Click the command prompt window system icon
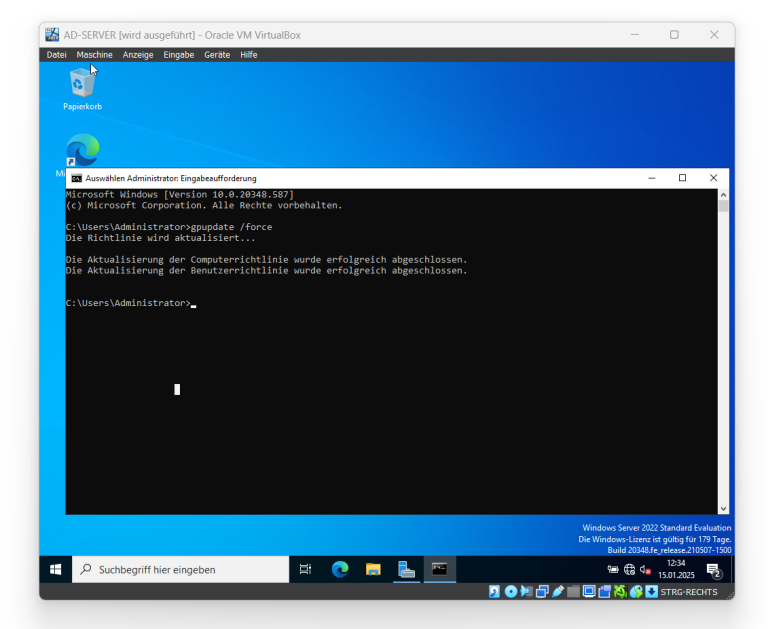The width and height of the screenshot is (768, 629). point(76,178)
